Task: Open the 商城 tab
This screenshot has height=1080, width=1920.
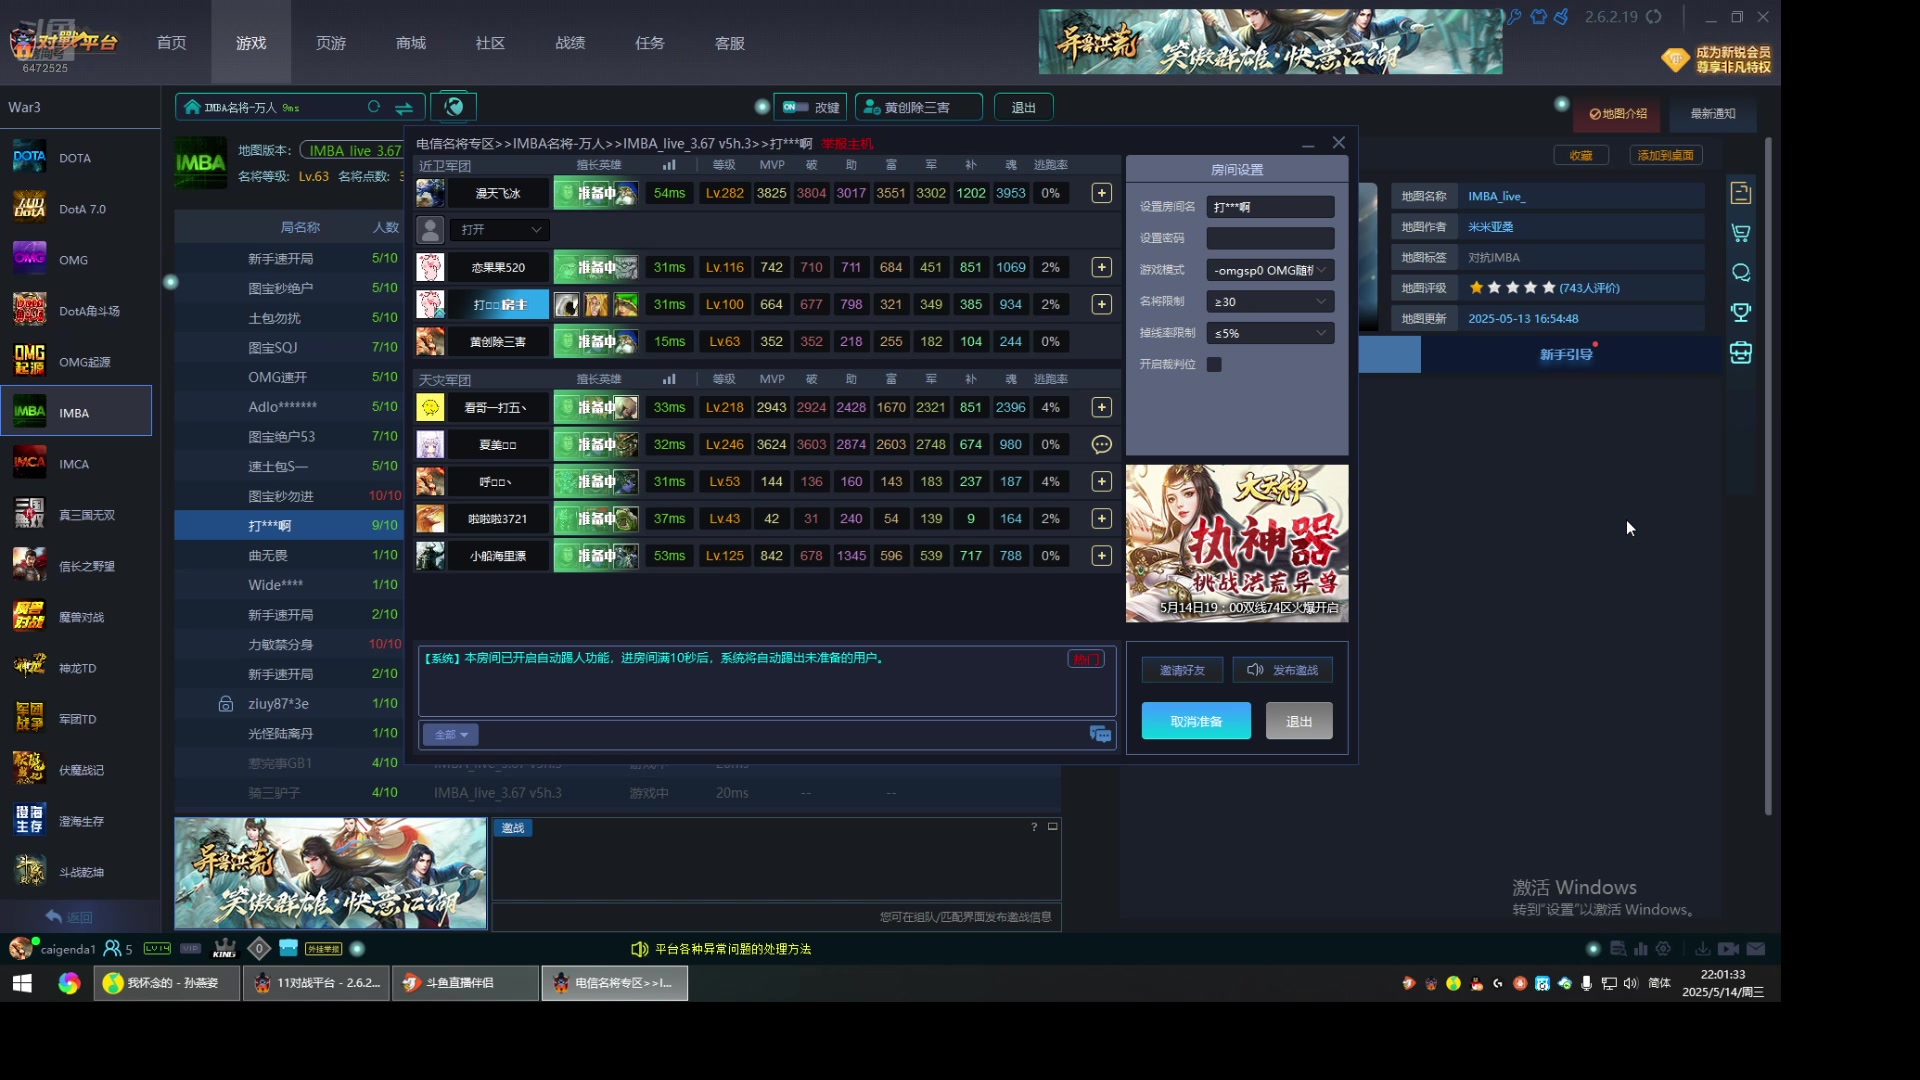Action: click(411, 43)
